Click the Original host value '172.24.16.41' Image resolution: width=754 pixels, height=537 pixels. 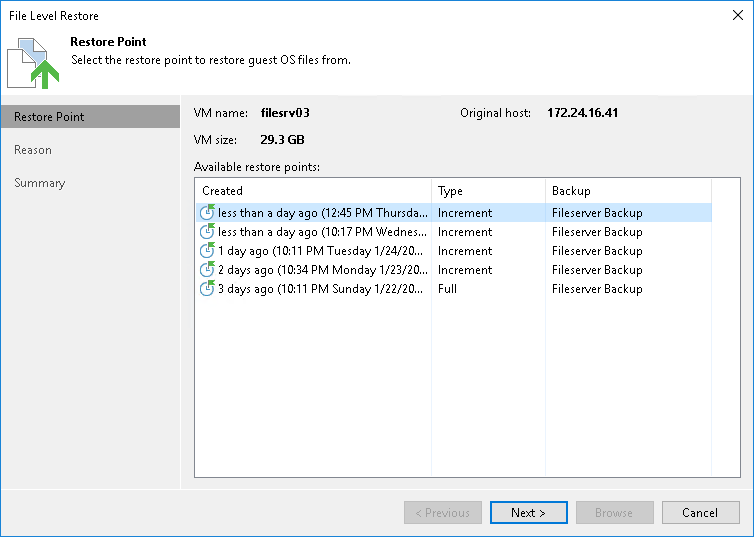click(x=583, y=113)
